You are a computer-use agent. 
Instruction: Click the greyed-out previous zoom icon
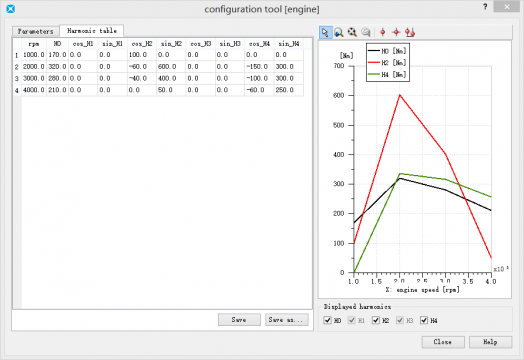(x=366, y=32)
